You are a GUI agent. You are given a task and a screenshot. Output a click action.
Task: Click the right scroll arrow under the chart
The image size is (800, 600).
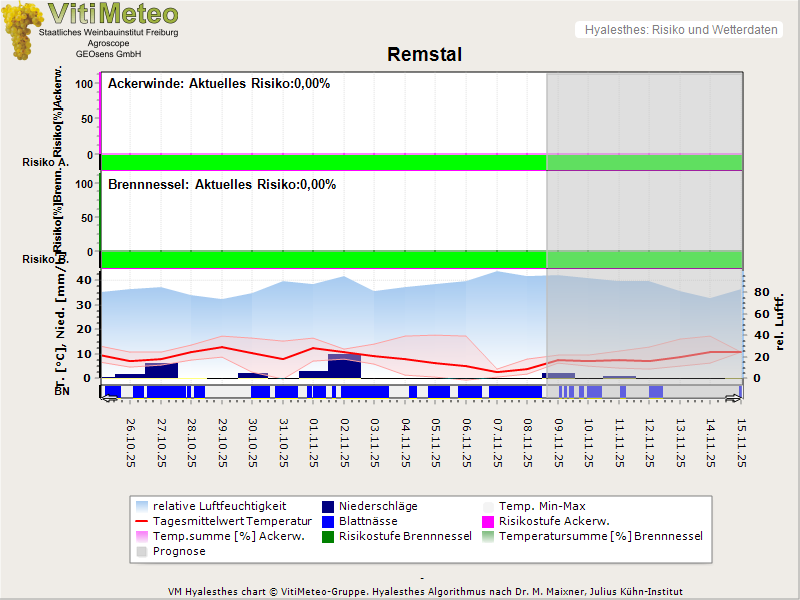(x=734, y=399)
